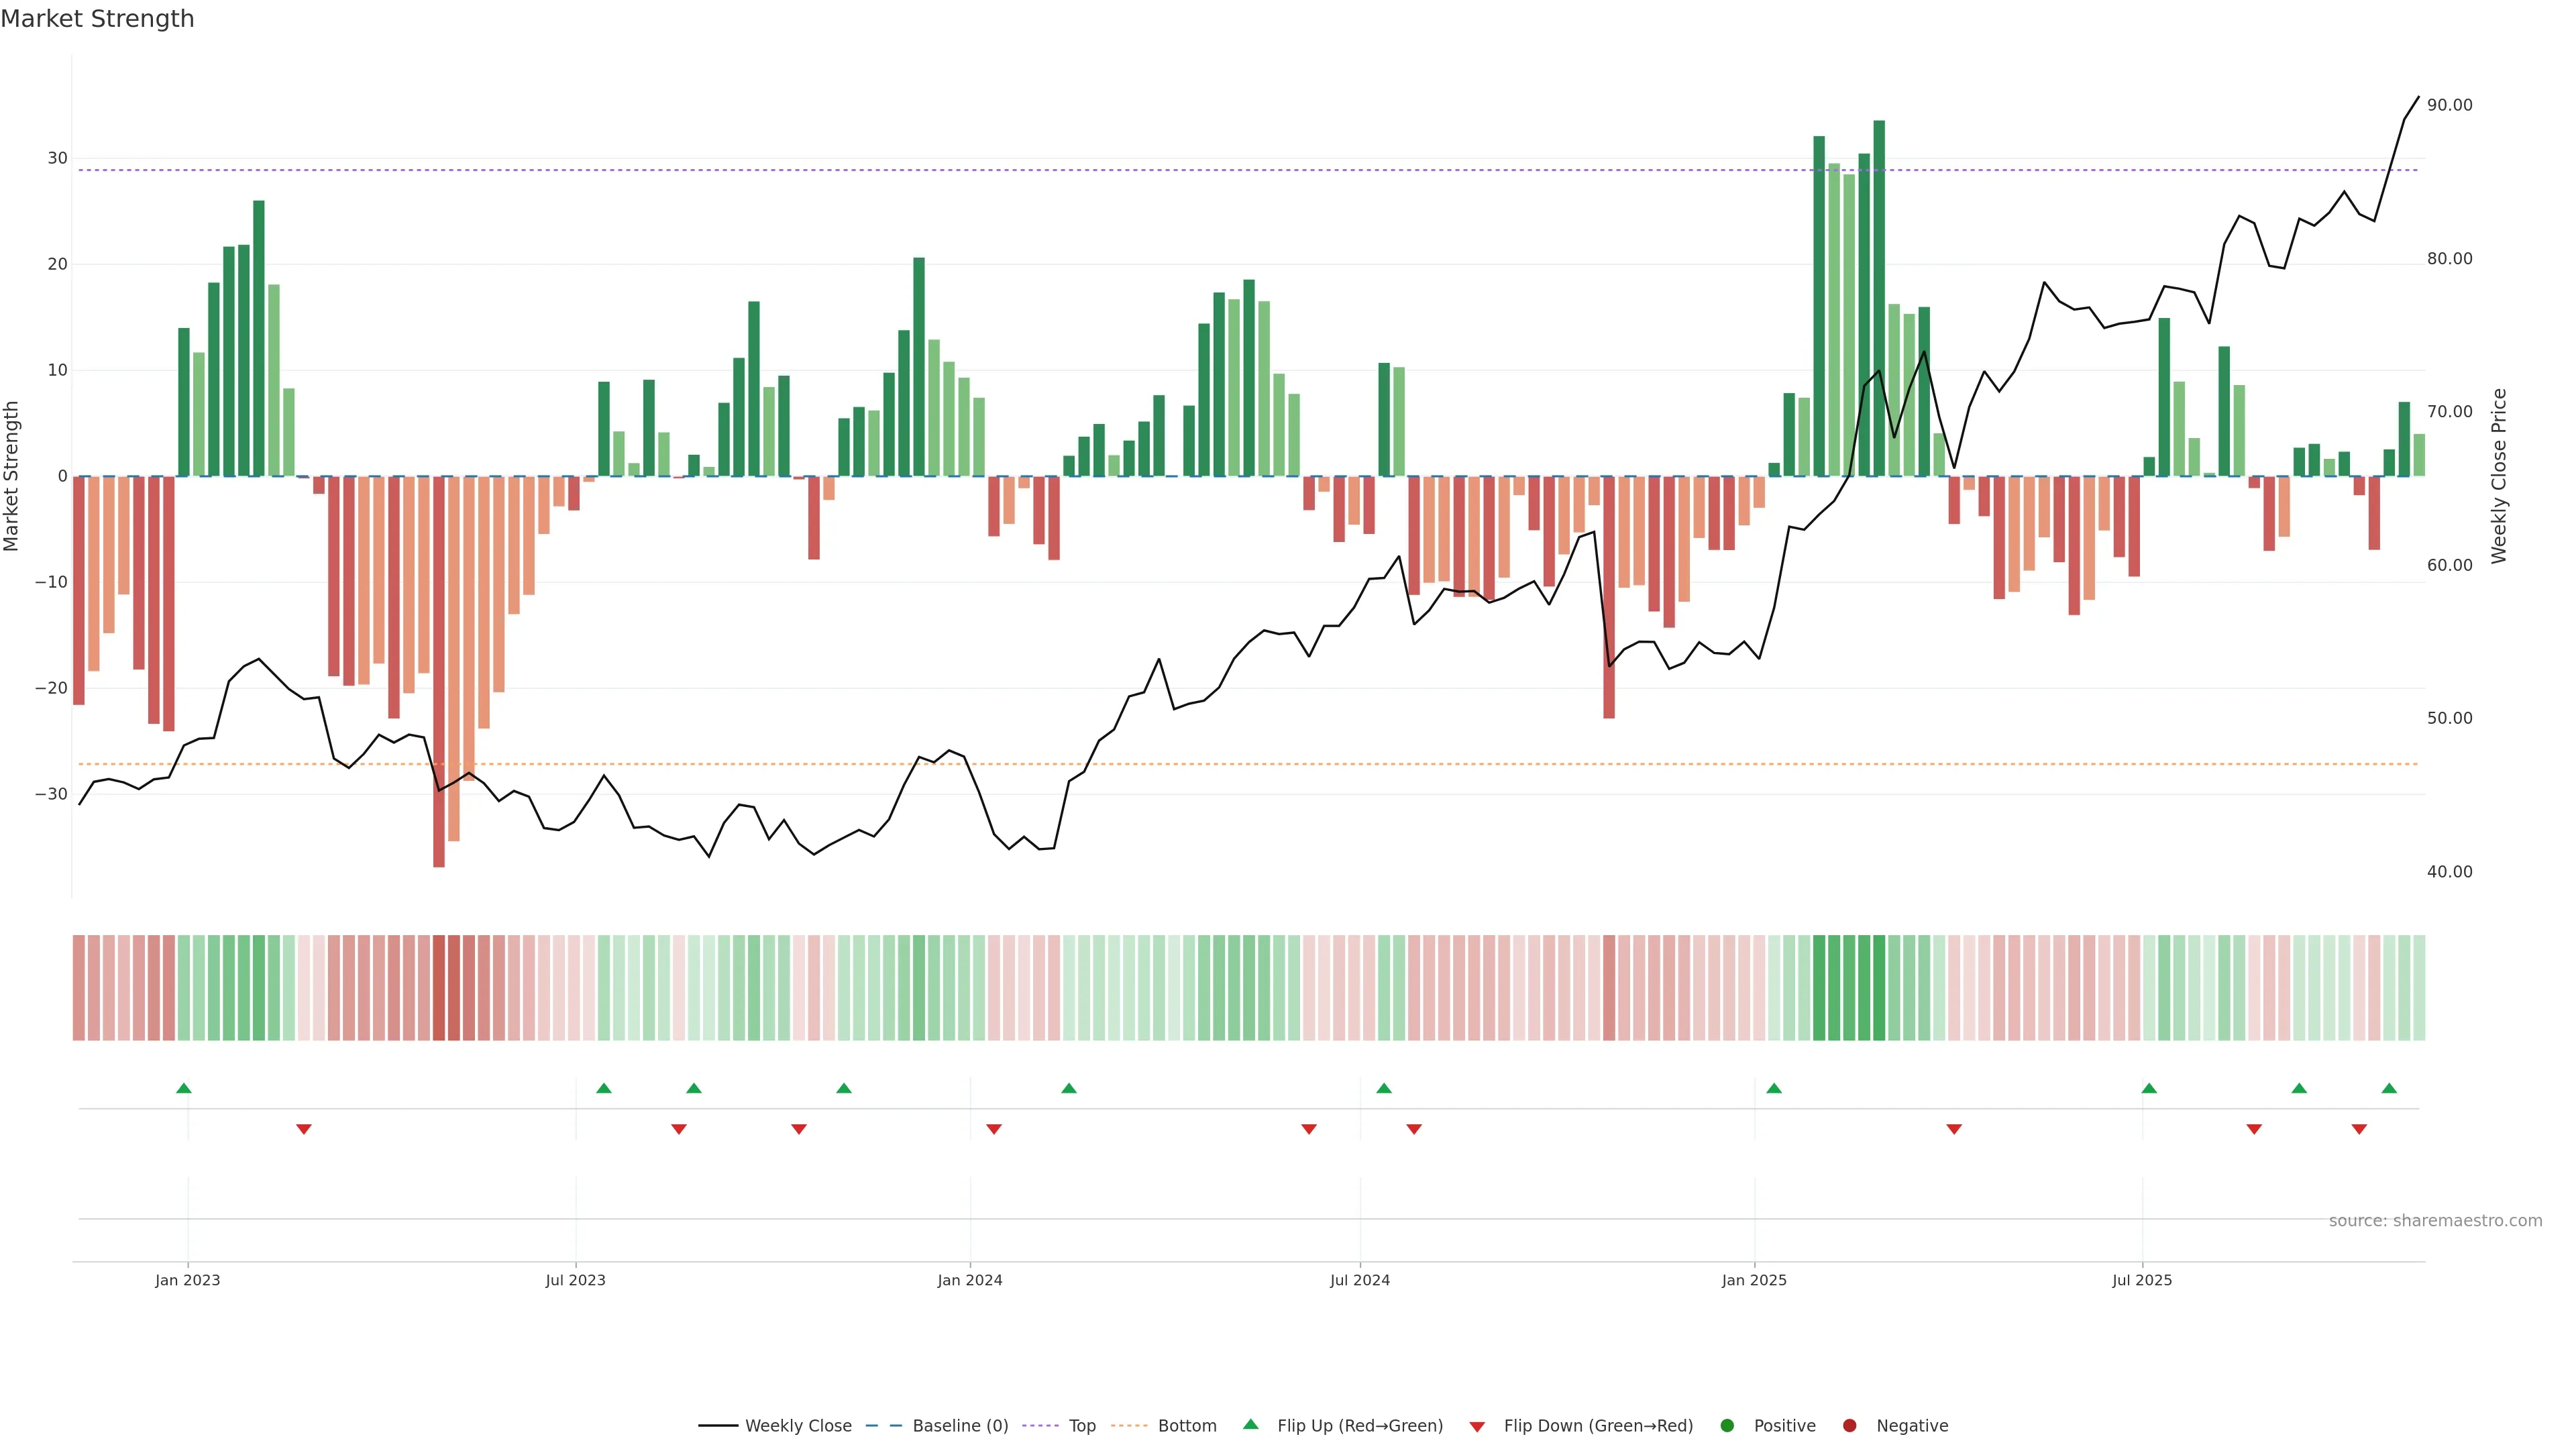
Task: Click the Jan 2024 x-axis label
Action: coord(969,1280)
